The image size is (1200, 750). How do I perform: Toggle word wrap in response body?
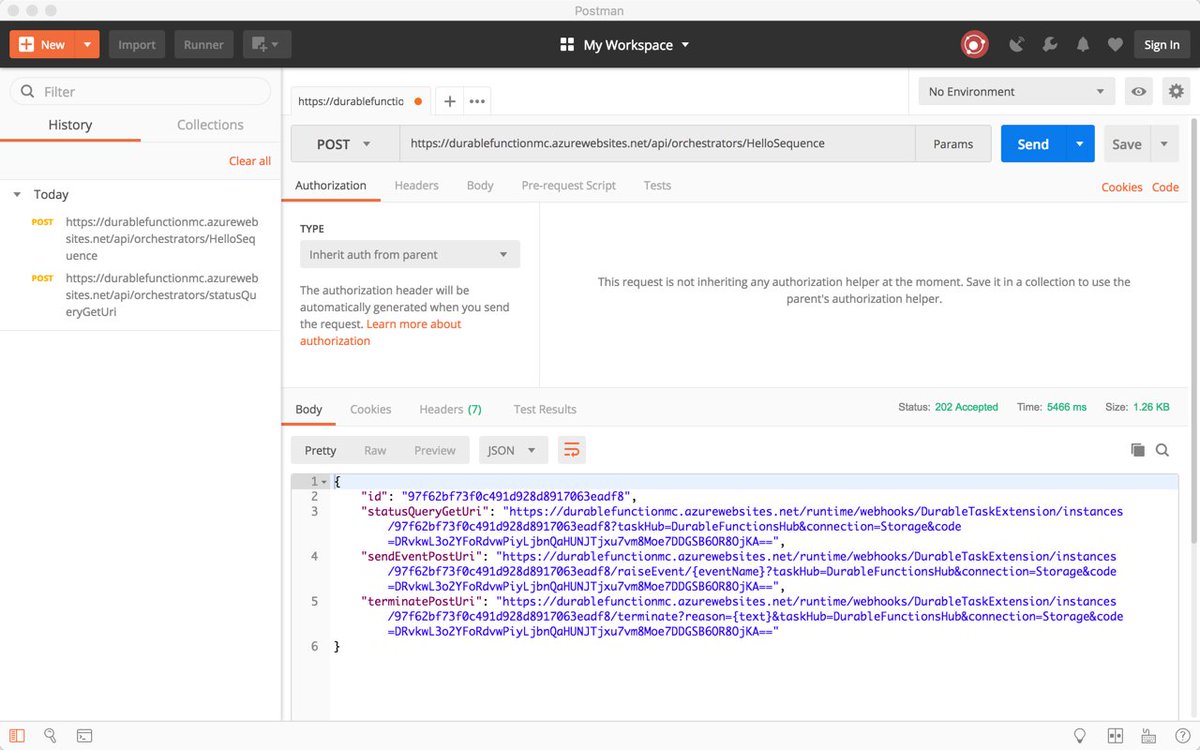(571, 450)
